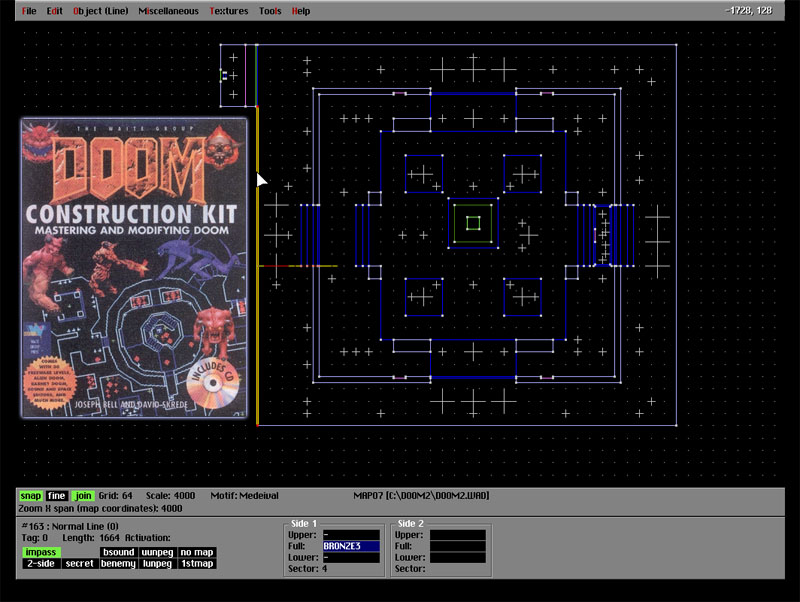Click the Doom Construction Kit book cover image
800x602 pixels.
tap(134, 268)
